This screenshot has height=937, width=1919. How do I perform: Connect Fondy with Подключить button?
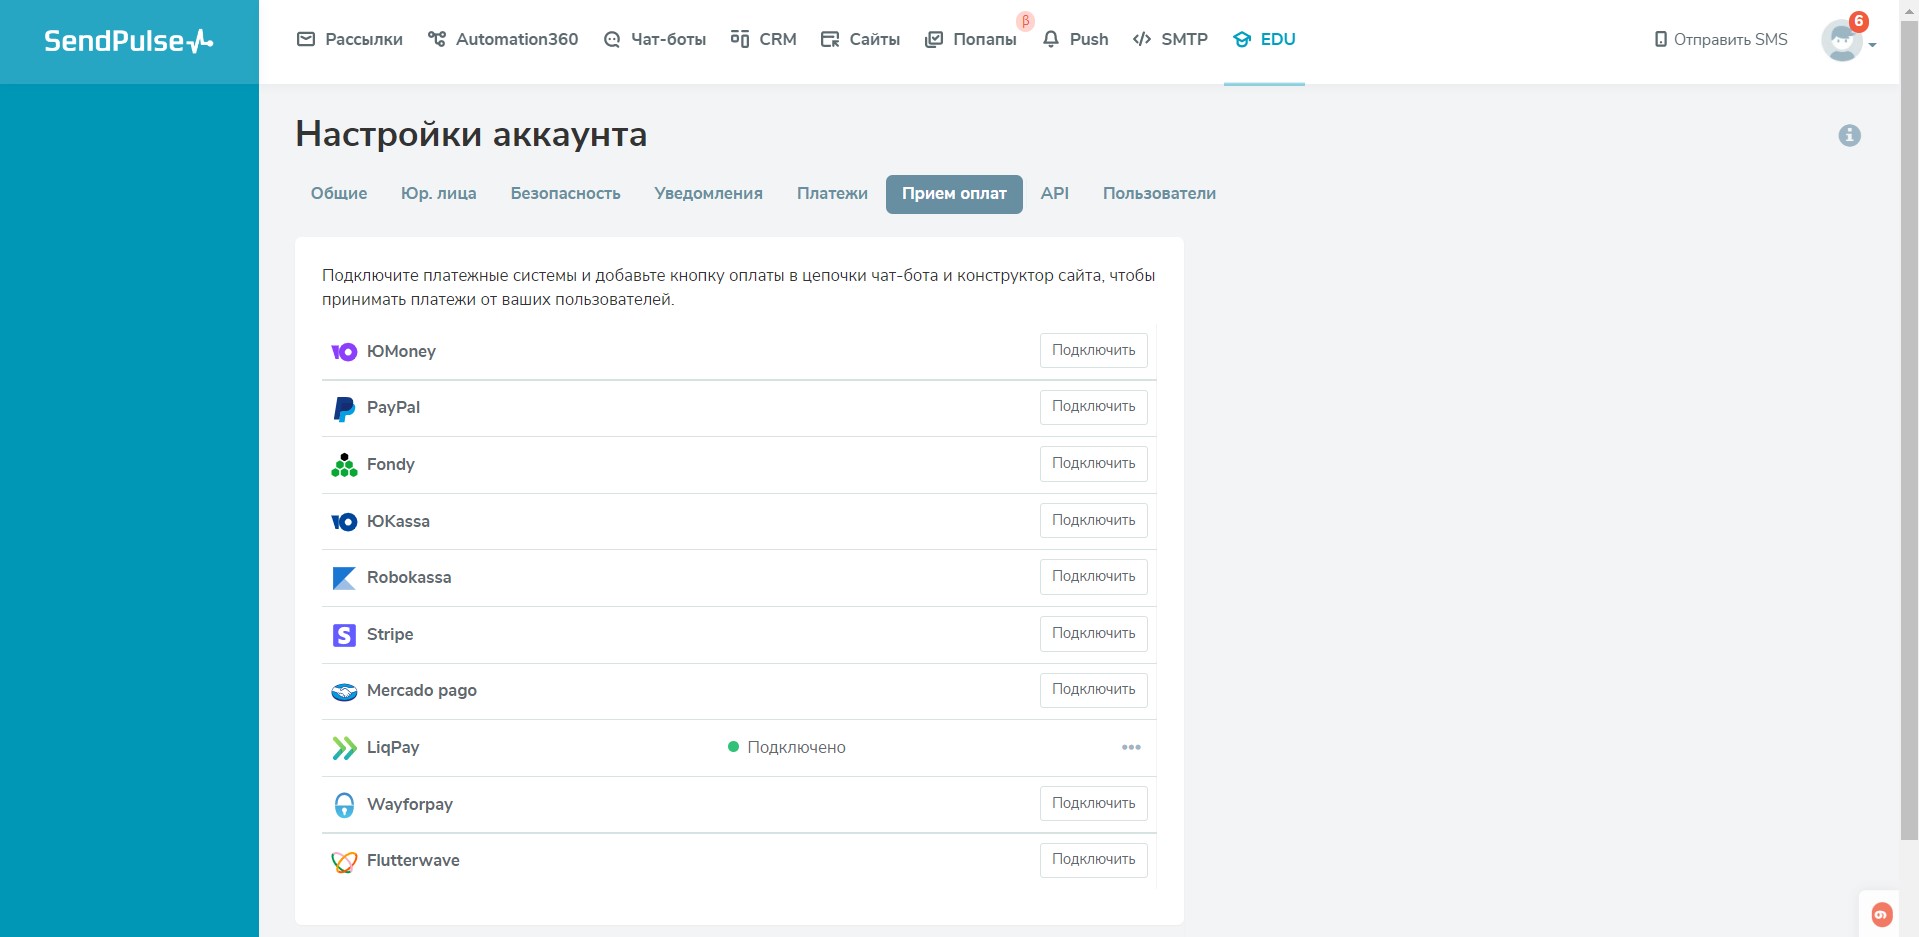coord(1094,464)
